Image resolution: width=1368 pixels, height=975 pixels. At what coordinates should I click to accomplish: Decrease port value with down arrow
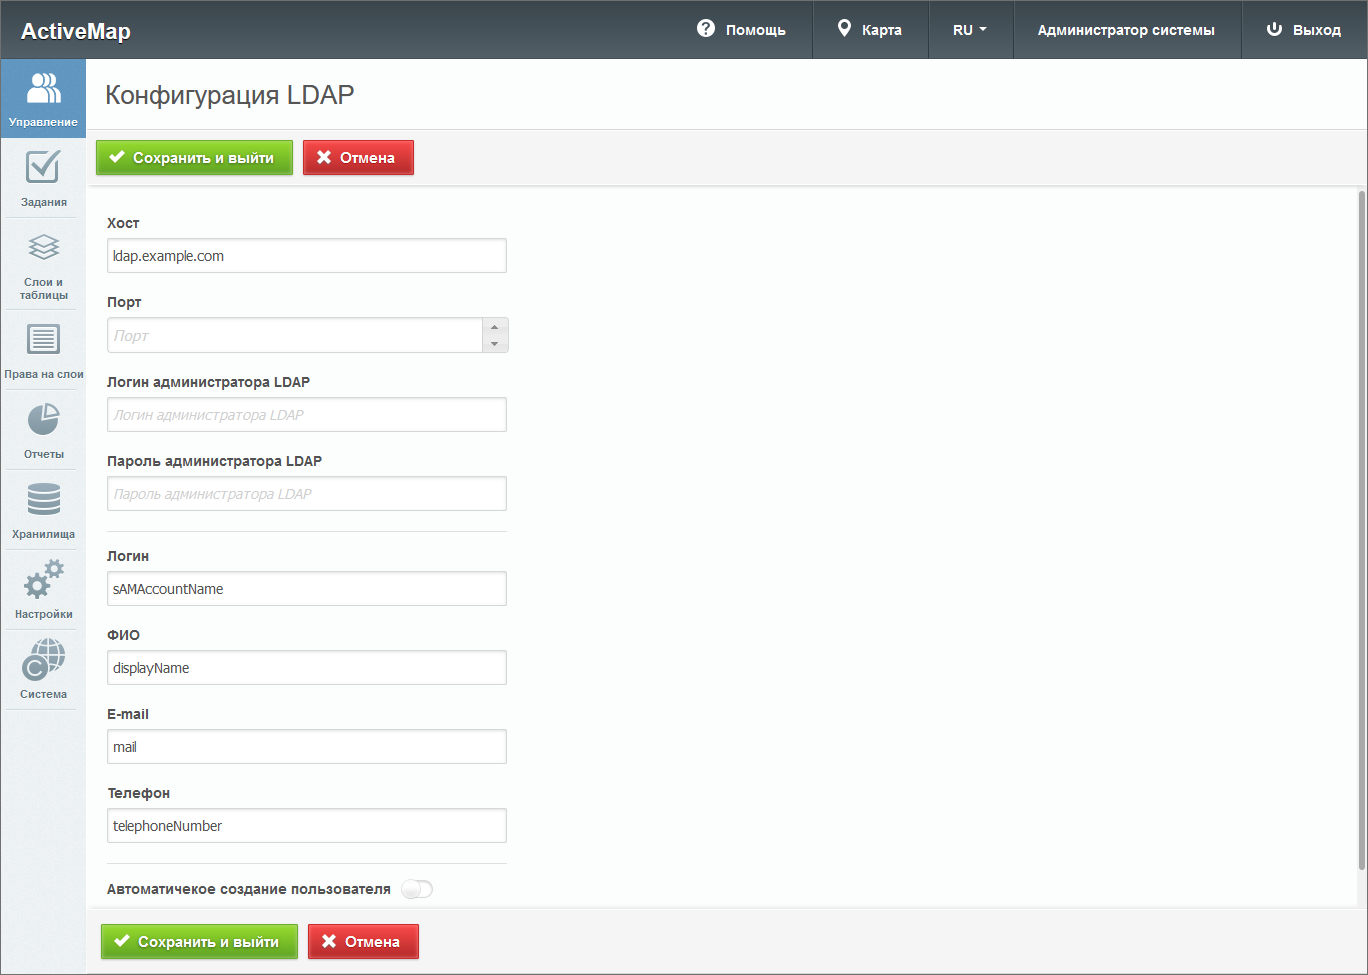click(494, 344)
